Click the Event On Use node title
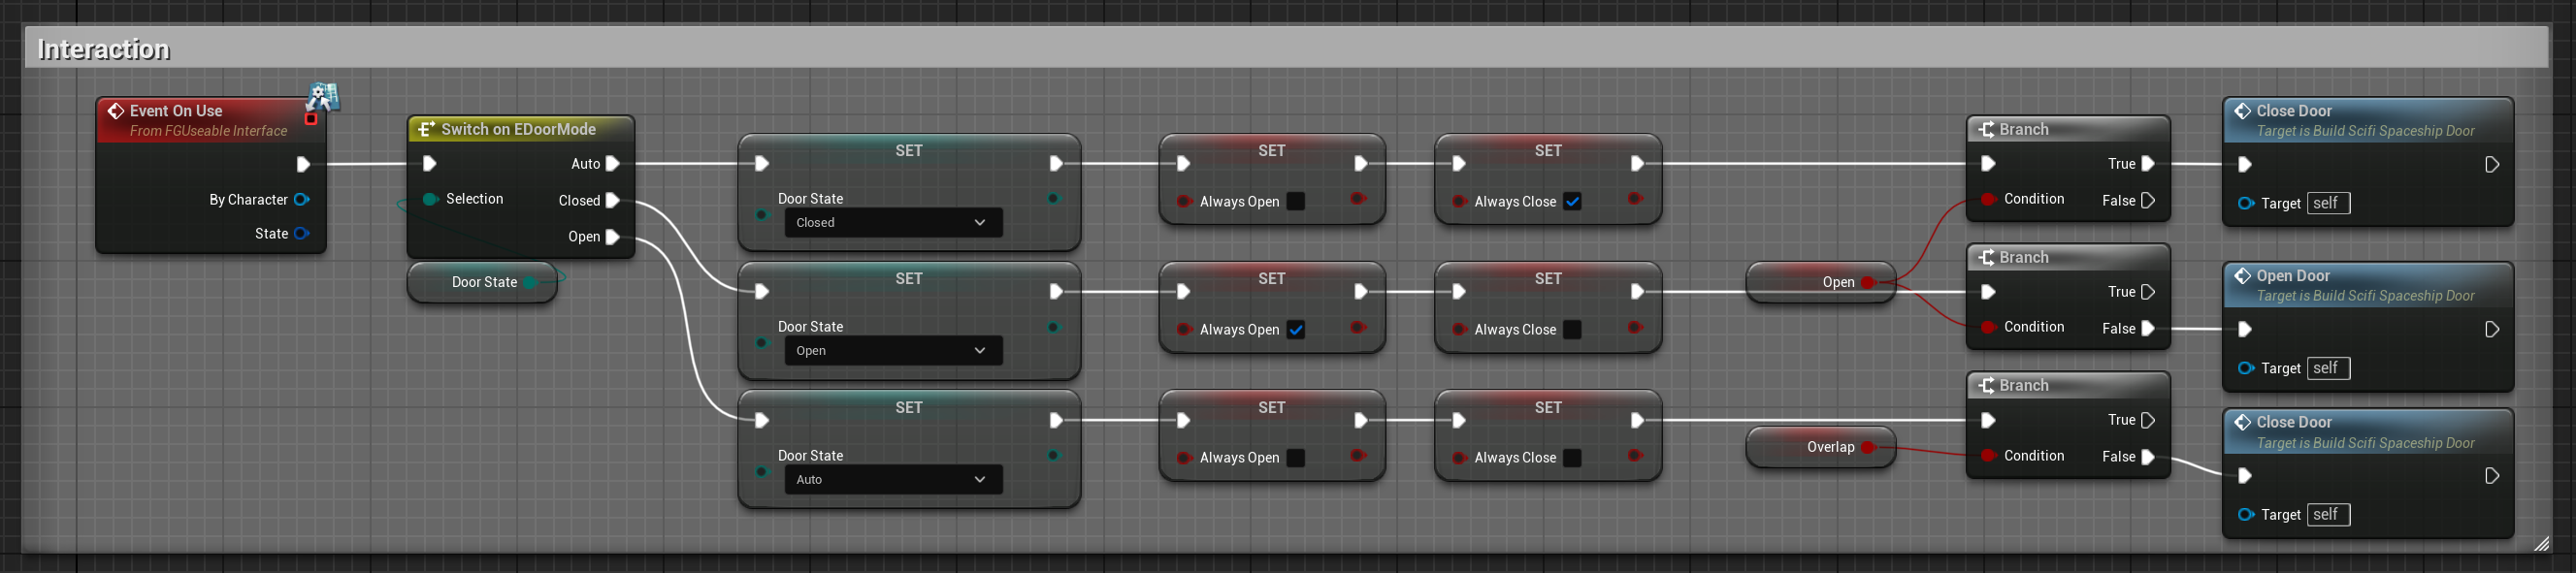2576x573 pixels. point(176,111)
